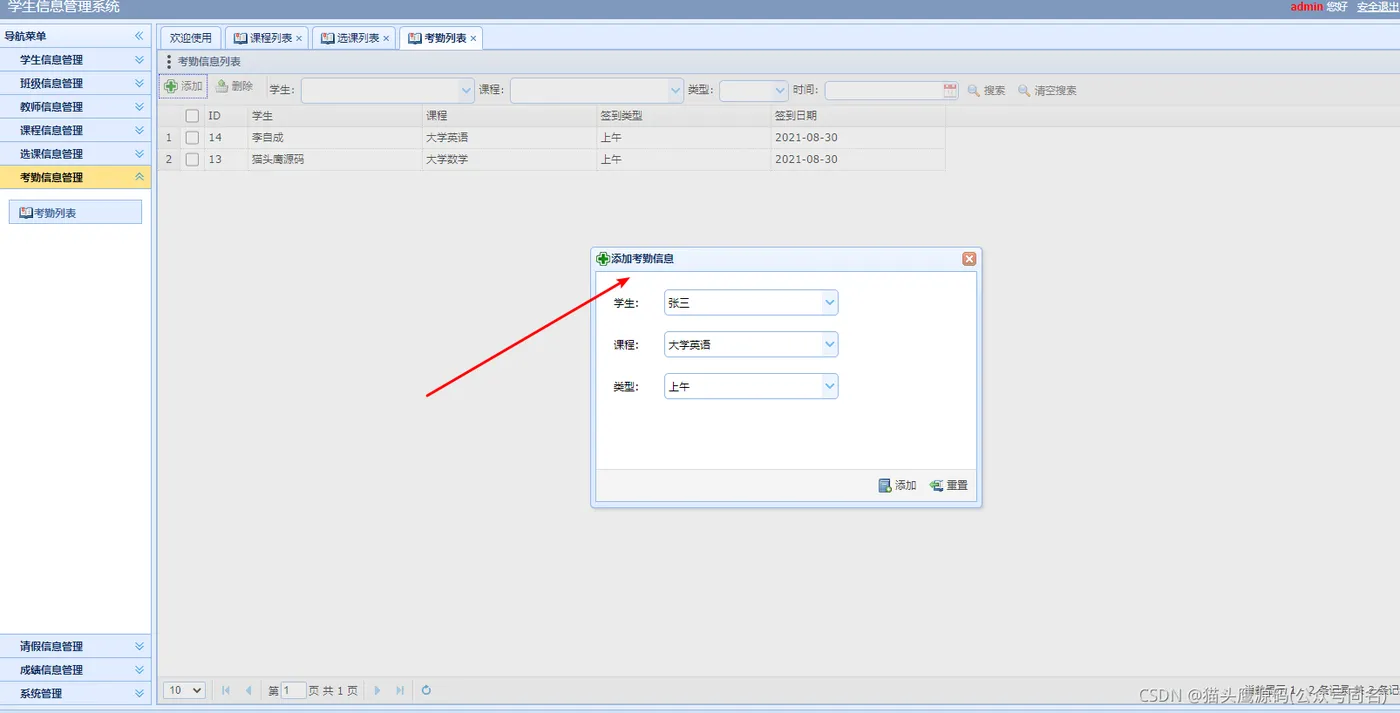Select the 李自成 student cell

[x=335, y=138]
